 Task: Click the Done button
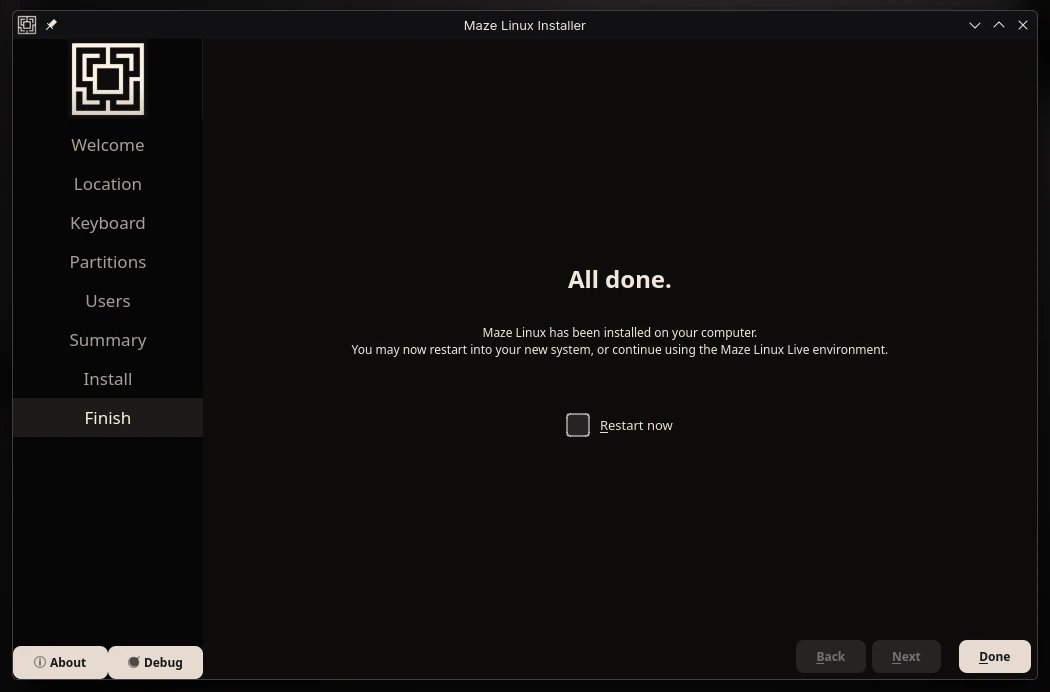click(994, 656)
